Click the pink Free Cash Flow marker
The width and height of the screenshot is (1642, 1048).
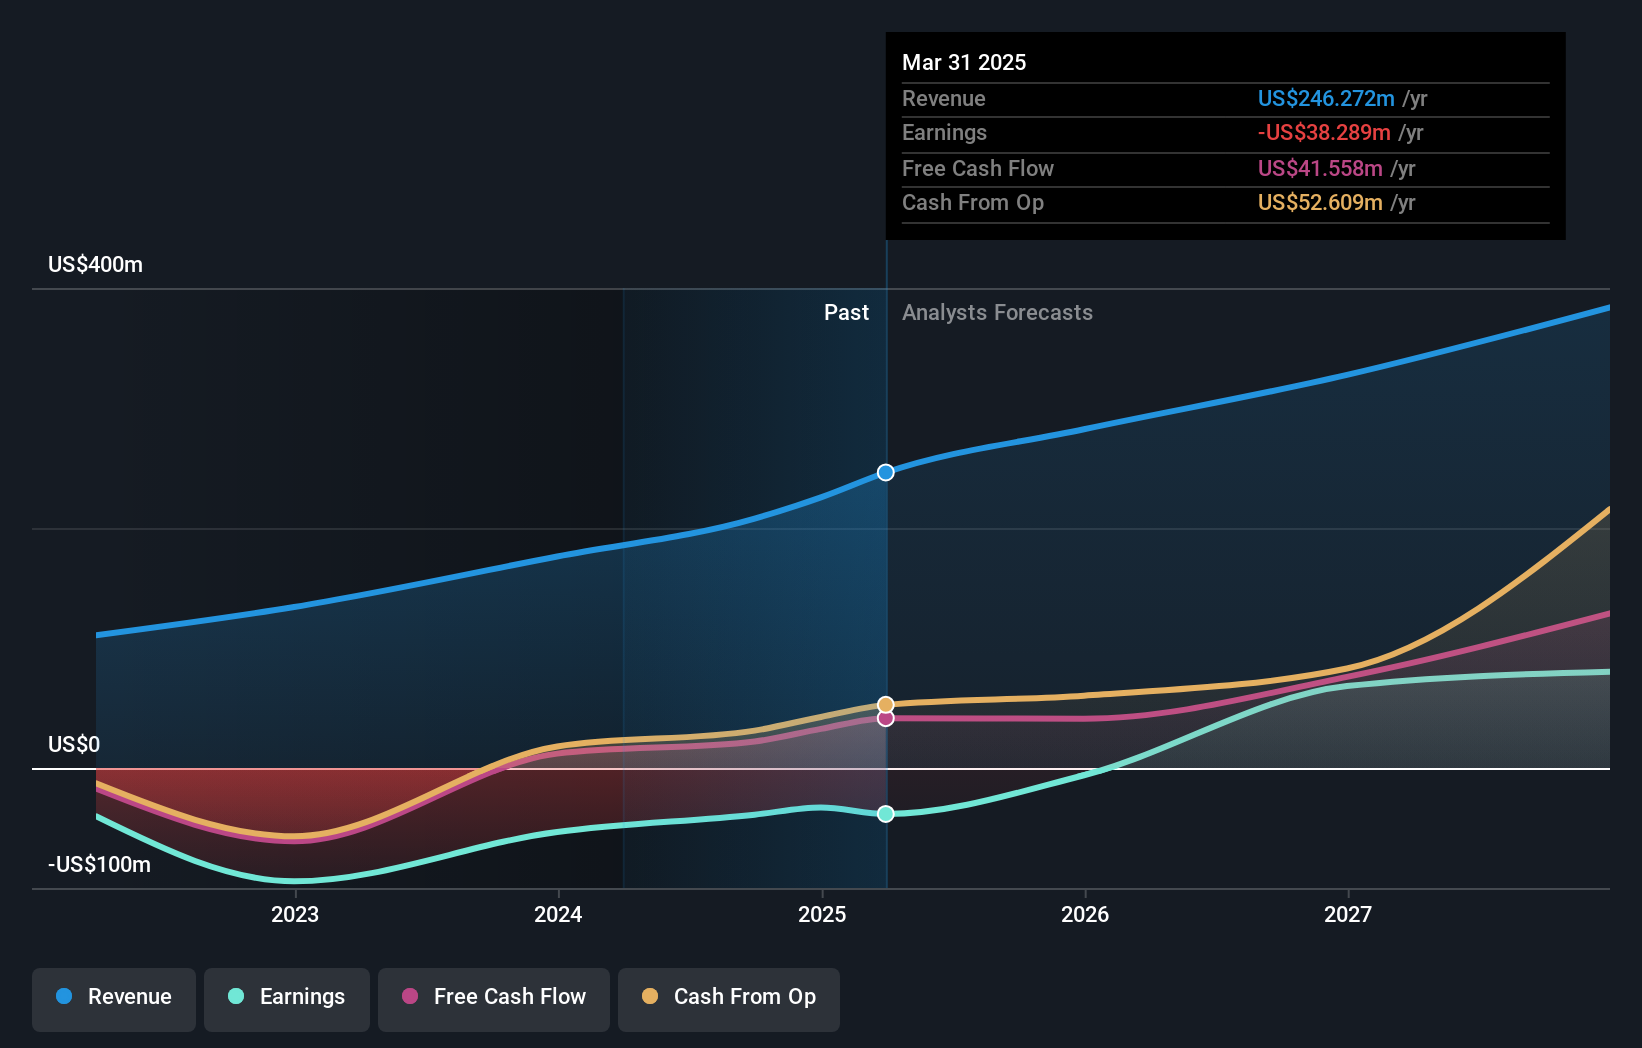click(x=886, y=719)
